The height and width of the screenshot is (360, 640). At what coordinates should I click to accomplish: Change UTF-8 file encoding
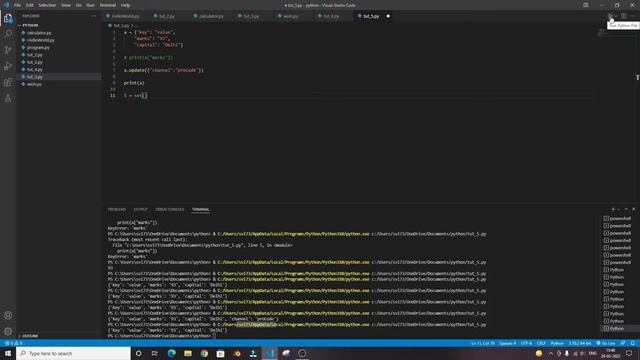526,343
